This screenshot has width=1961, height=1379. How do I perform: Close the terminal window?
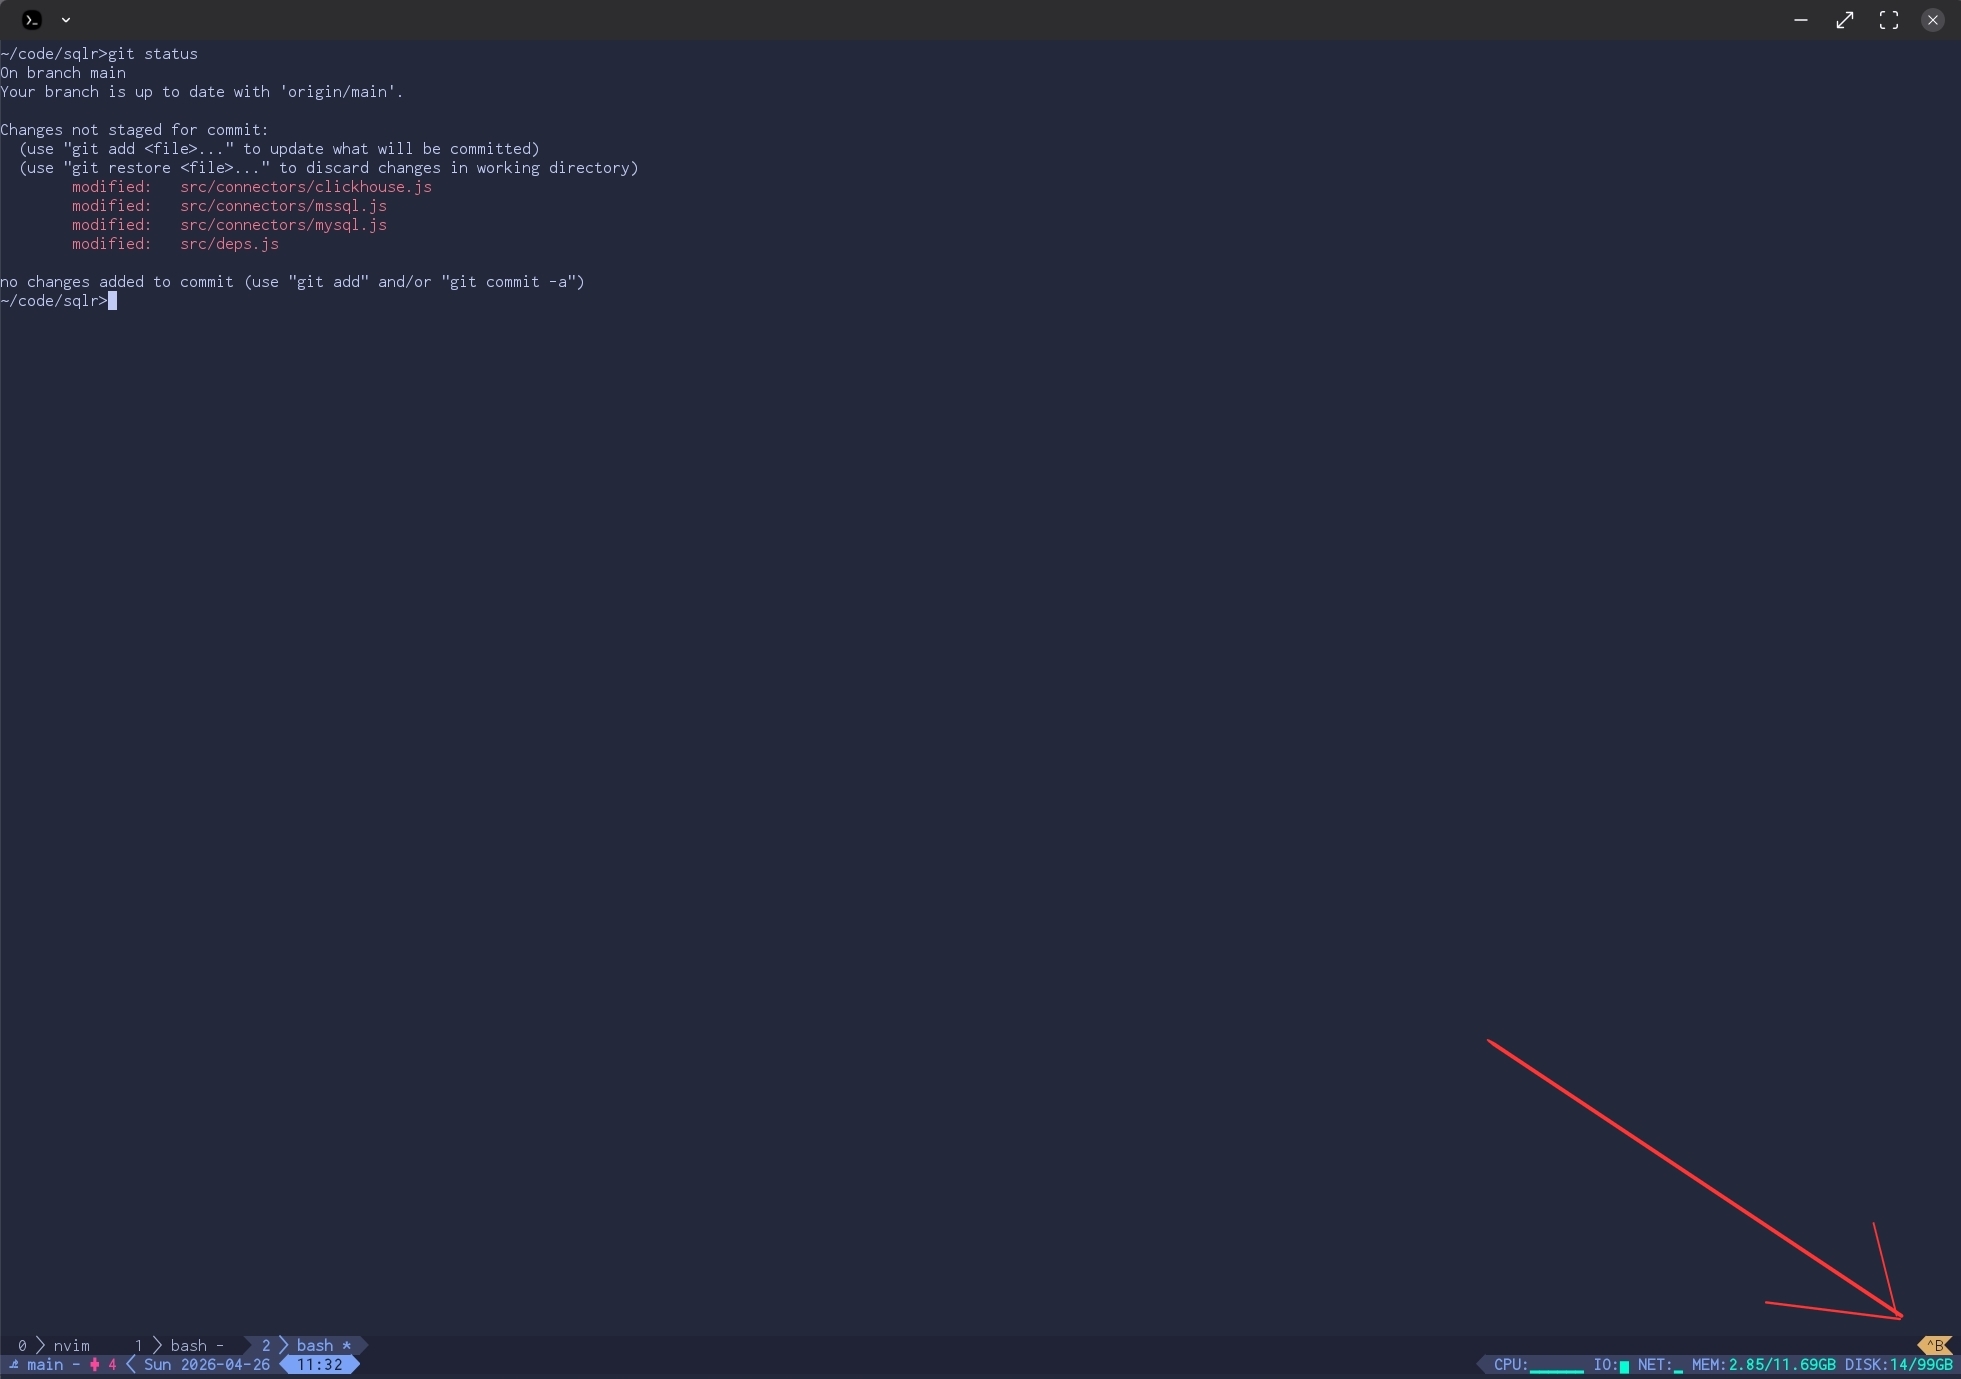pos(1933,20)
